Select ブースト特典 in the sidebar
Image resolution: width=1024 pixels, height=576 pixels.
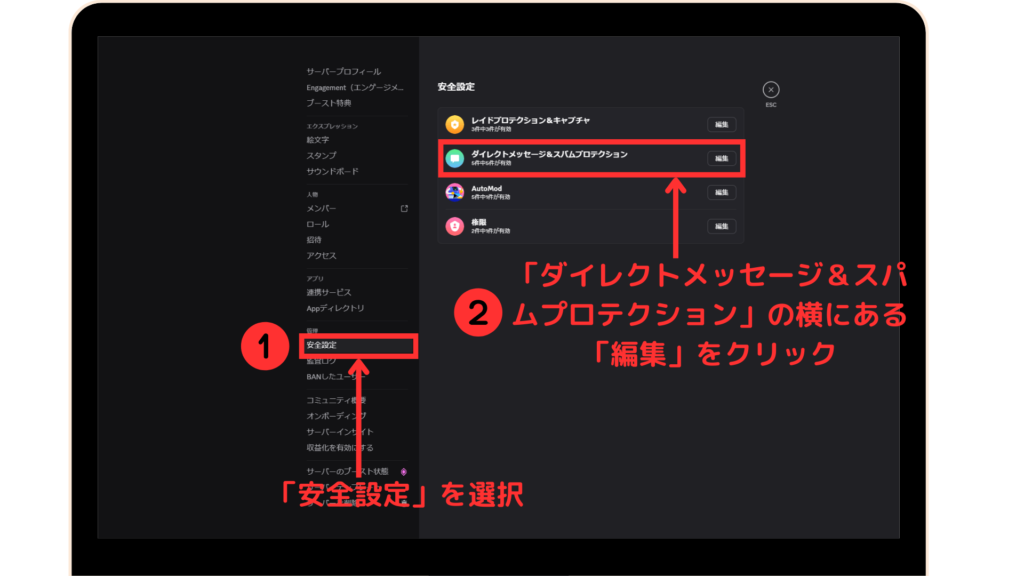click(328, 103)
